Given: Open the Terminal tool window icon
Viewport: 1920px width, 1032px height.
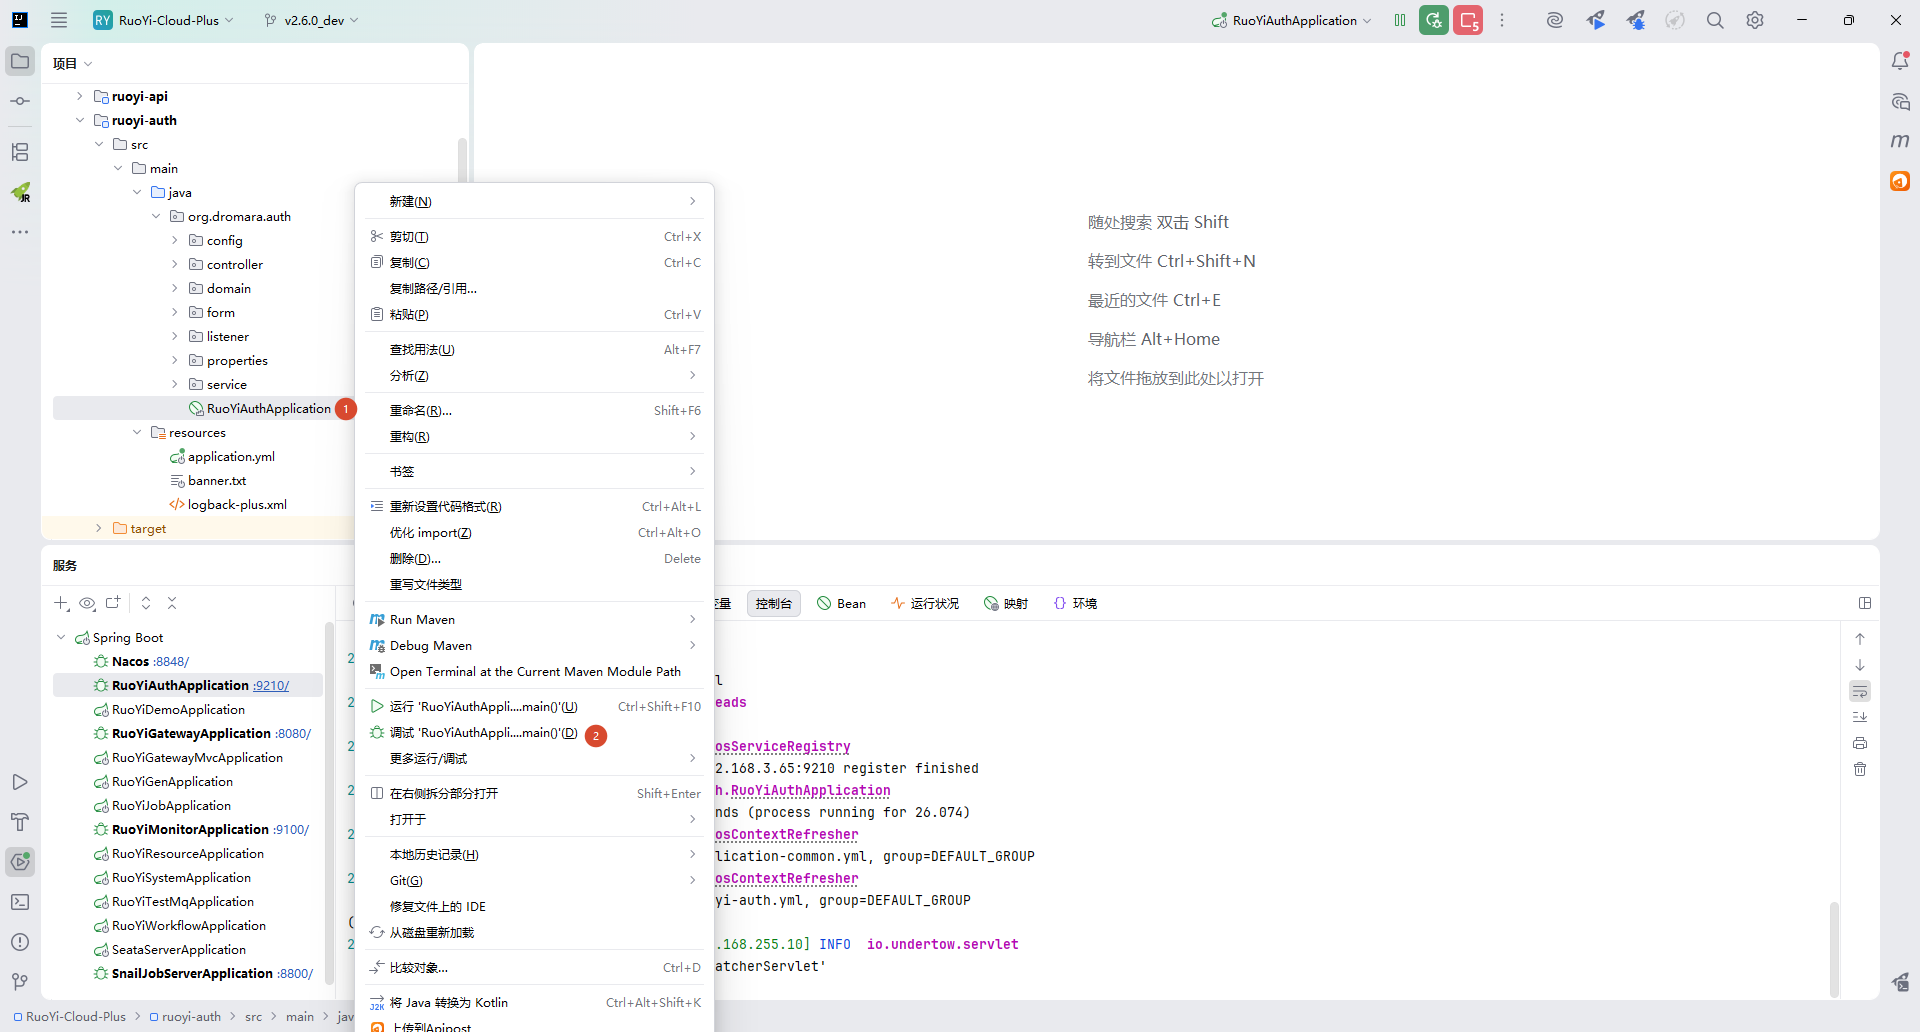Looking at the screenshot, I should [x=20, y=902].
